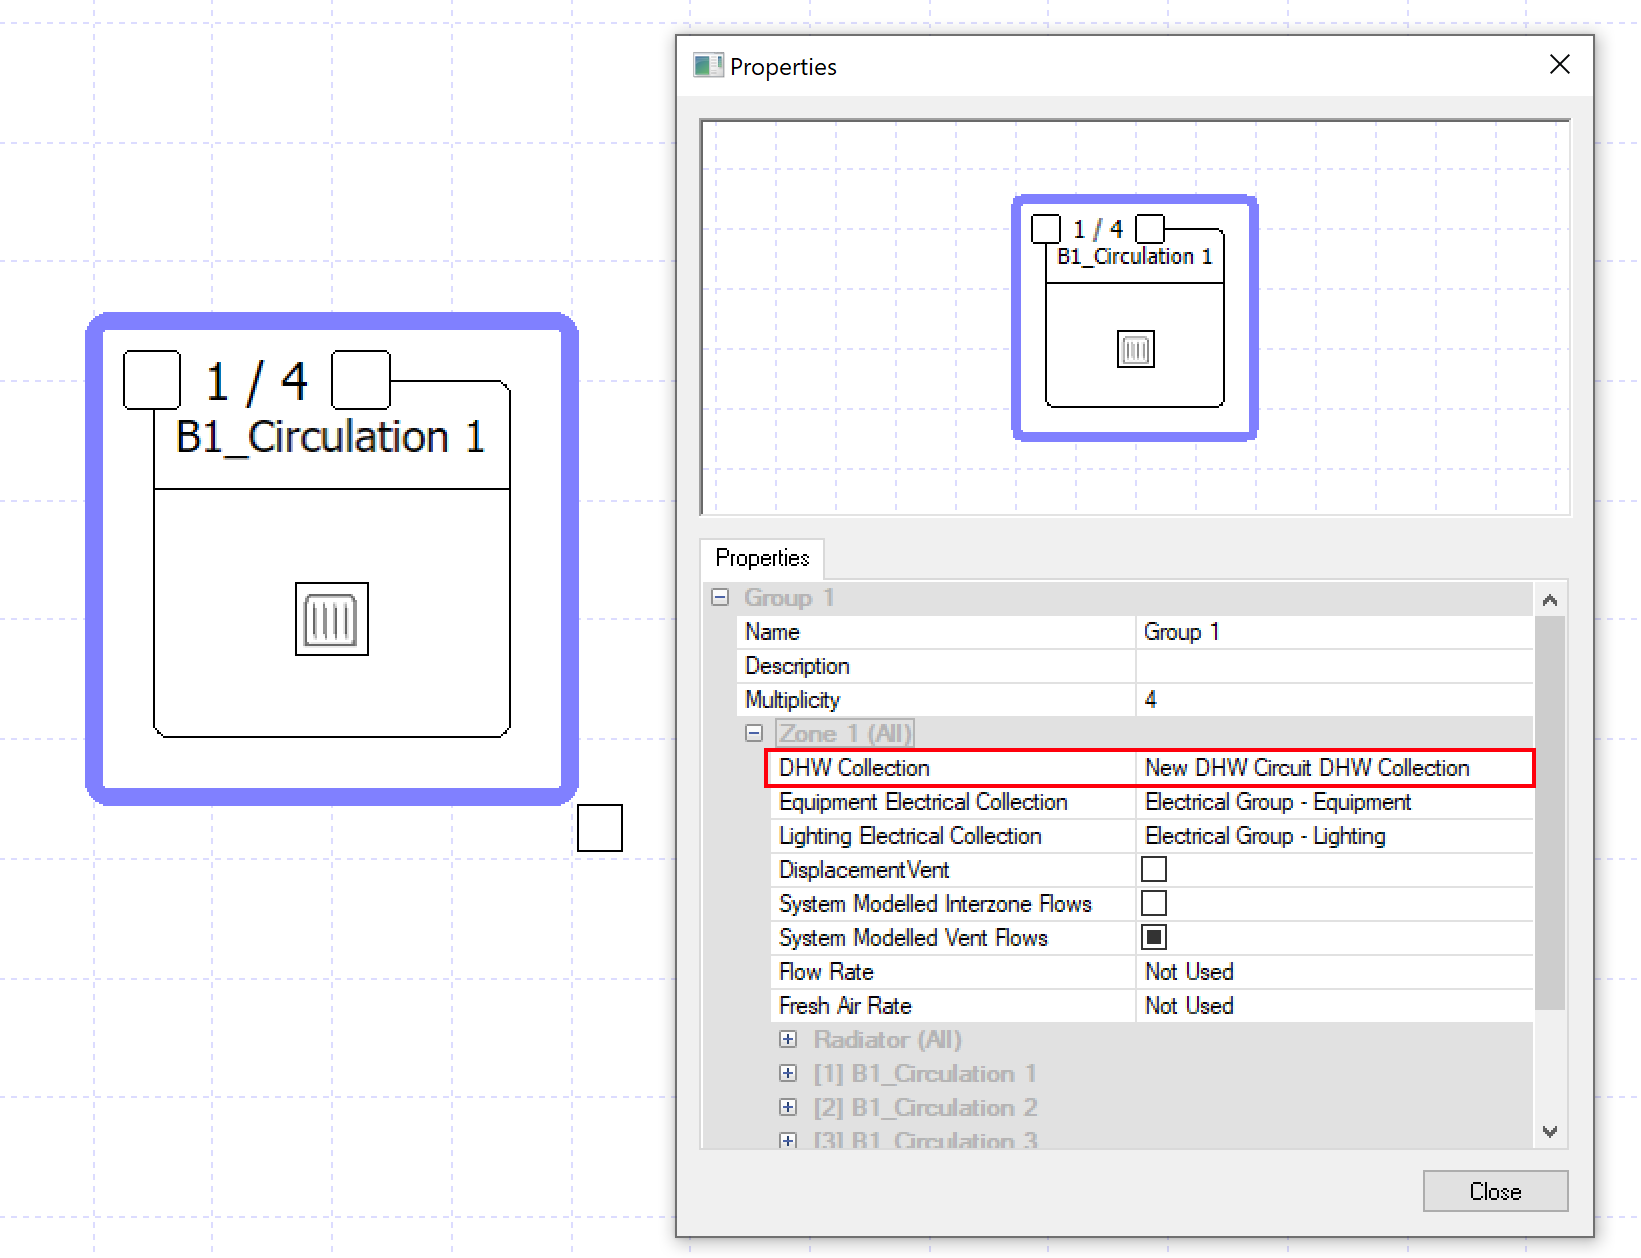This screenshot has width=1641, height=1258.
Task: Expand the Radiator (All) node
Action: click(x=788, y=1039)
